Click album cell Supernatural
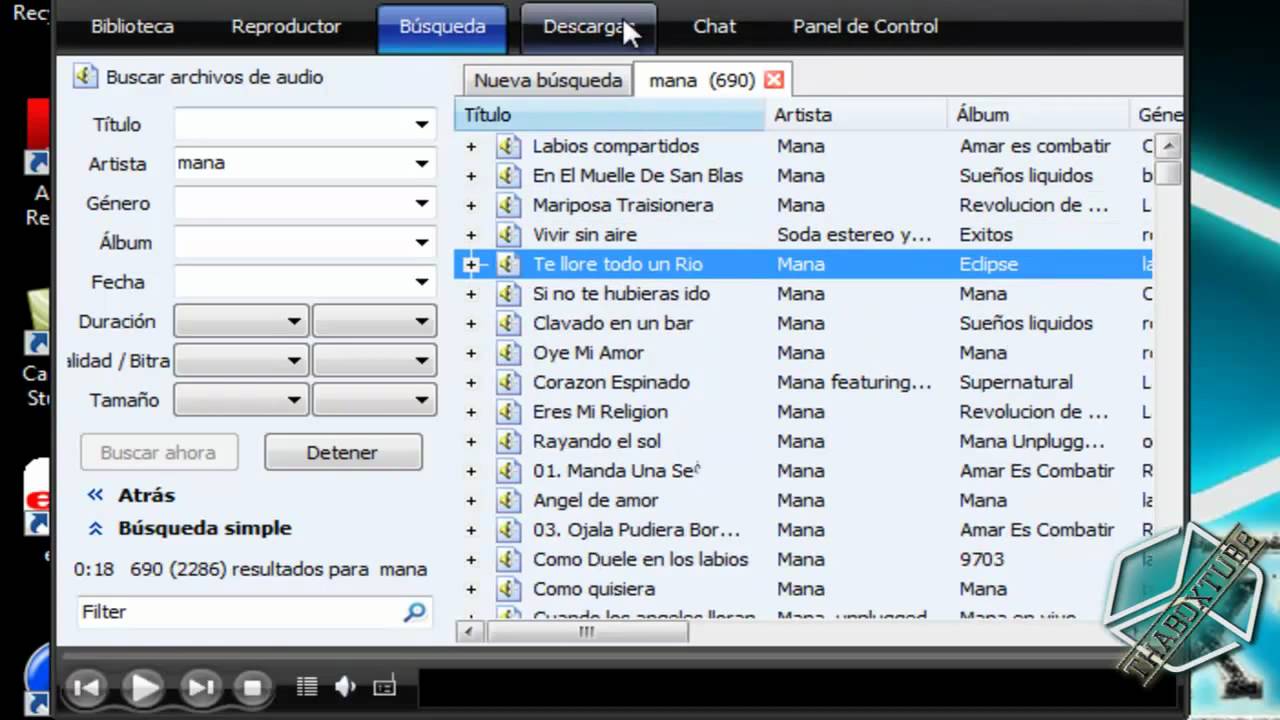 pyautogui.click(x=1016, y=382)
